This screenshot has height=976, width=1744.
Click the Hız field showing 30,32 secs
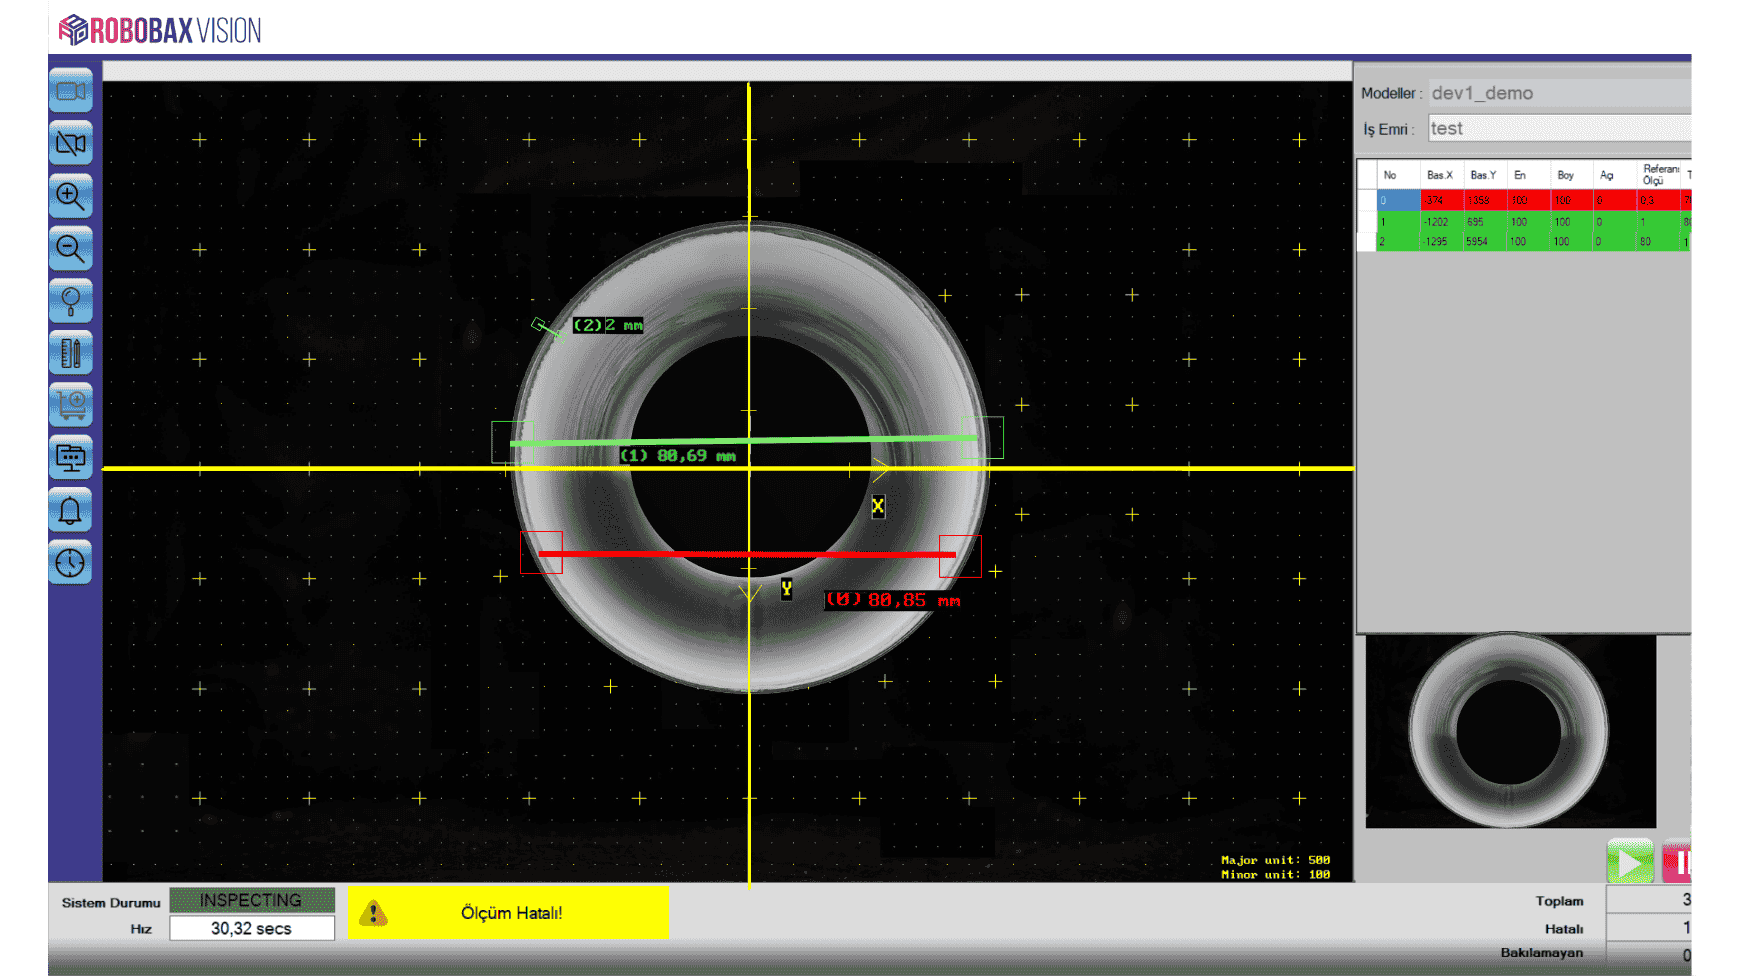pos(252,928)
